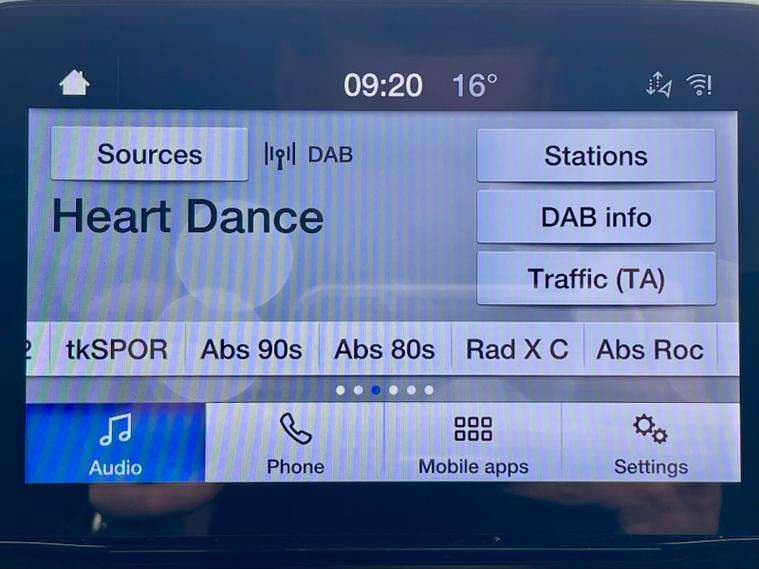Tap the Phone handset icon
759x569 pixels.
coord(295,429)
